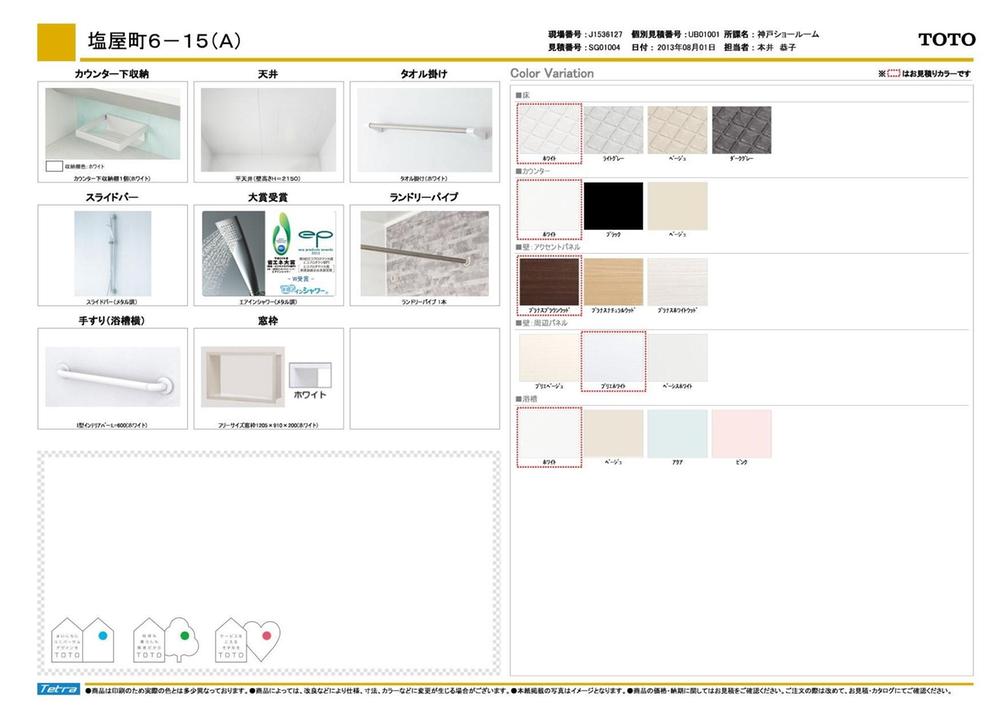Select the dark gray floor swatch
The width and height of the screenshot is (1000, 706).
click(x=741, y=130)
